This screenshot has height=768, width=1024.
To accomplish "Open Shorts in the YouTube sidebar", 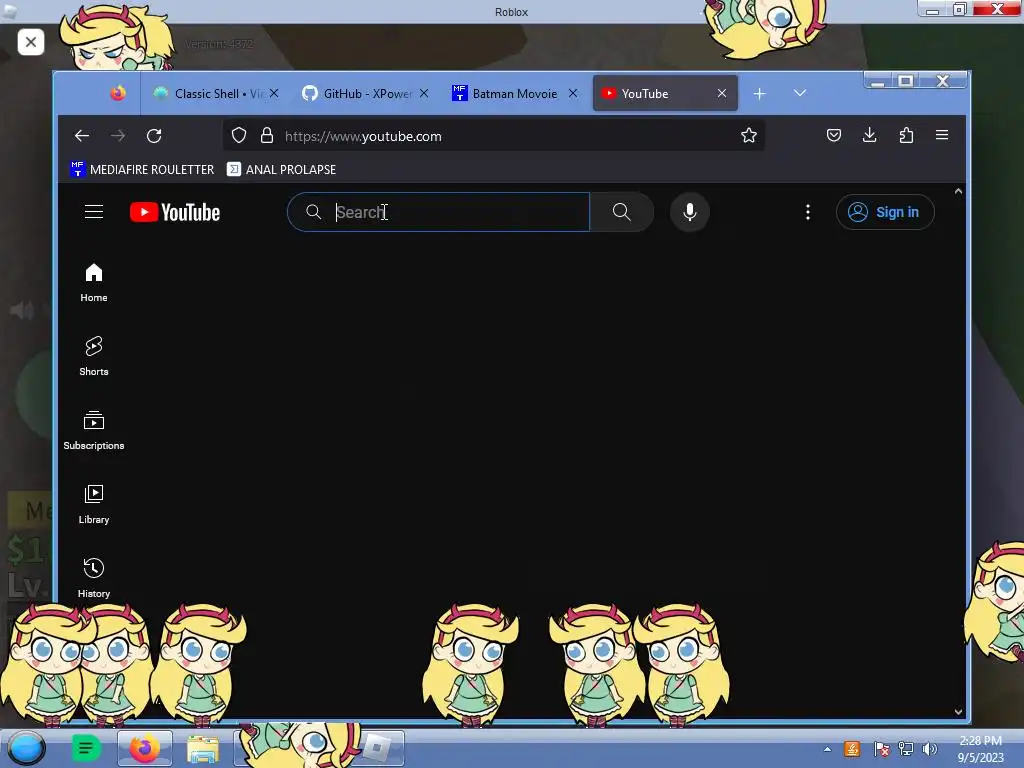I will coord(94,356).
